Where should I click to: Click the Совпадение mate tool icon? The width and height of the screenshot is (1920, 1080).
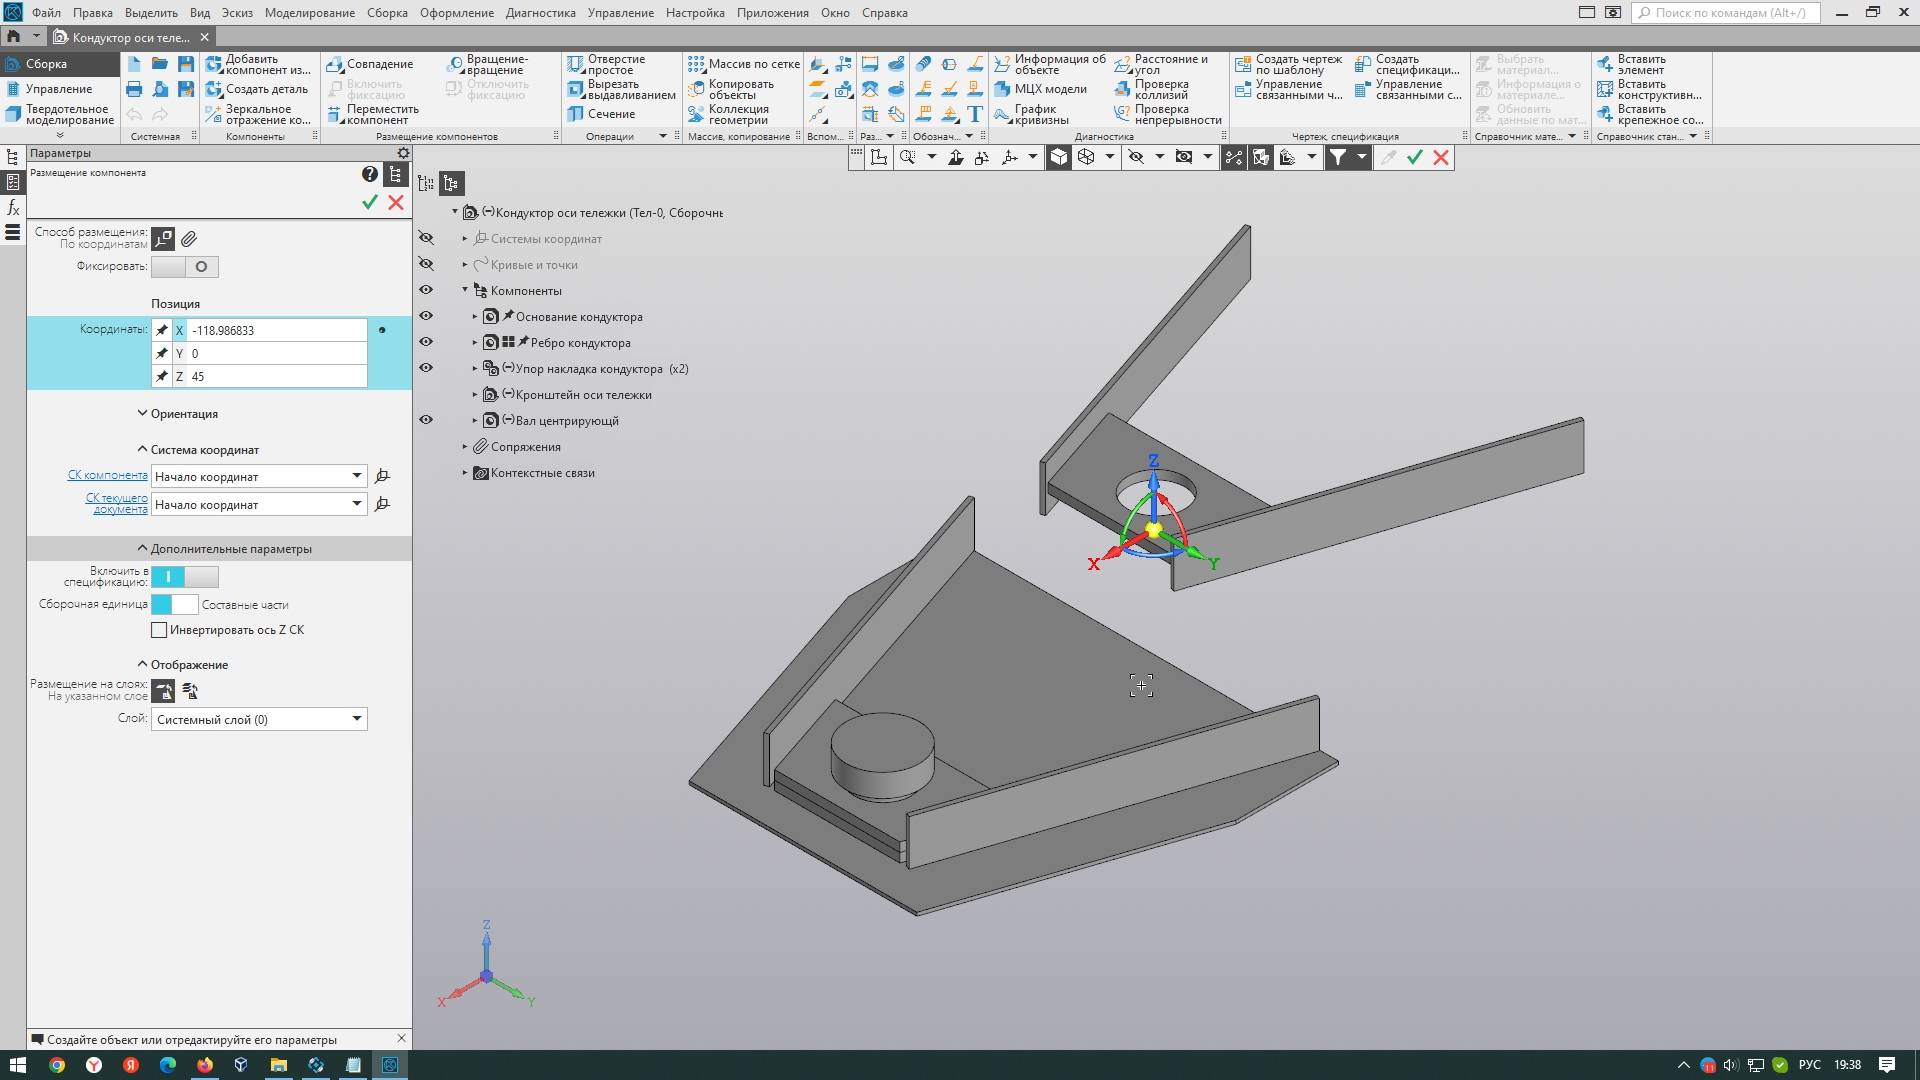[336, 64]
